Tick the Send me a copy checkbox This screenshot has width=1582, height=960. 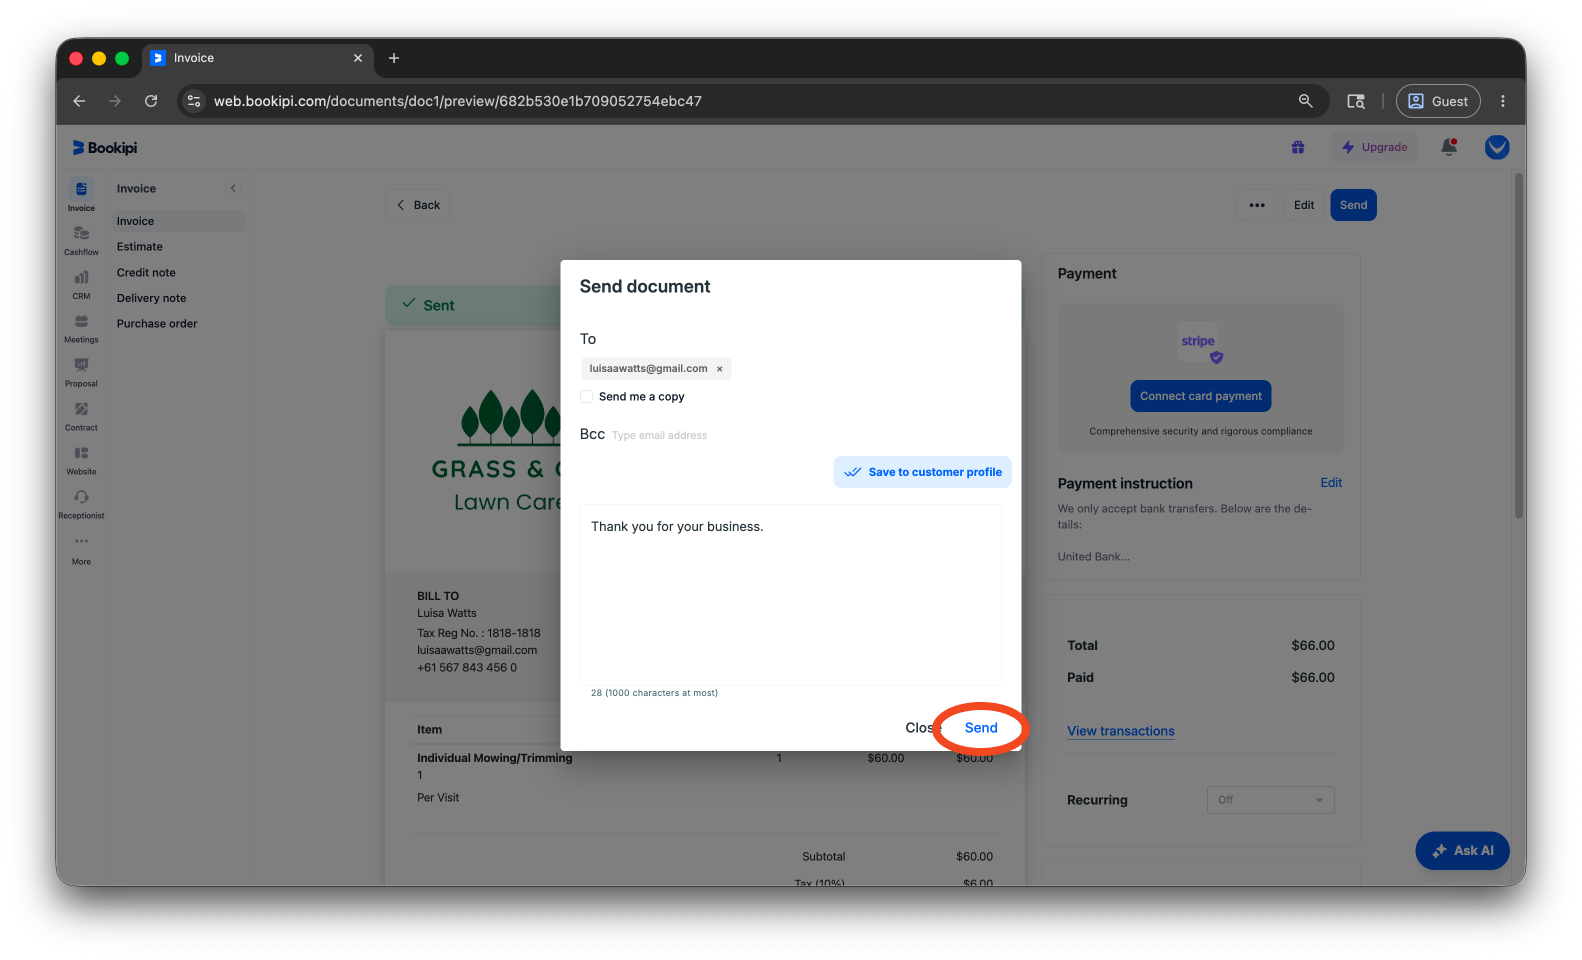(587, 397)
